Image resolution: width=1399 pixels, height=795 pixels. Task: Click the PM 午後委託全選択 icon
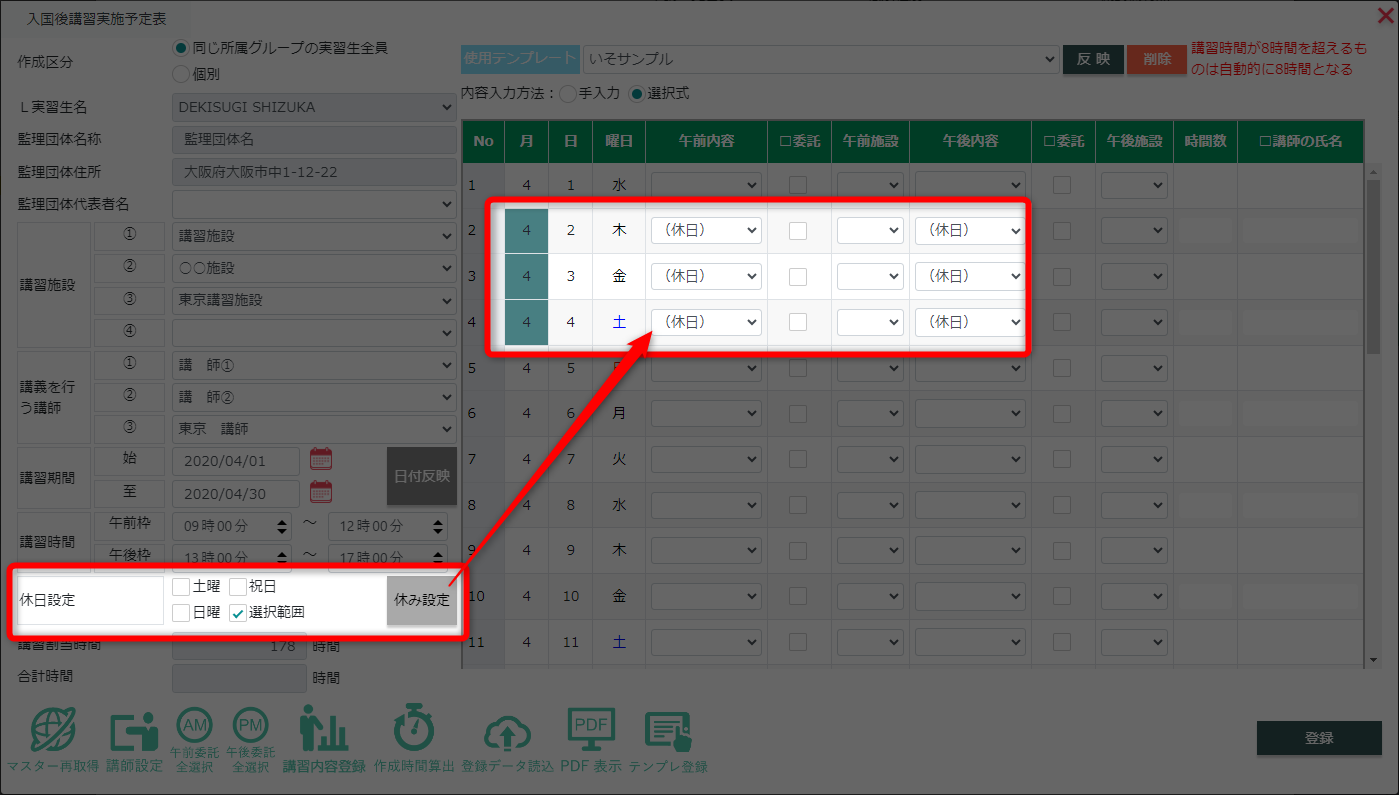(x=250, y=726)
